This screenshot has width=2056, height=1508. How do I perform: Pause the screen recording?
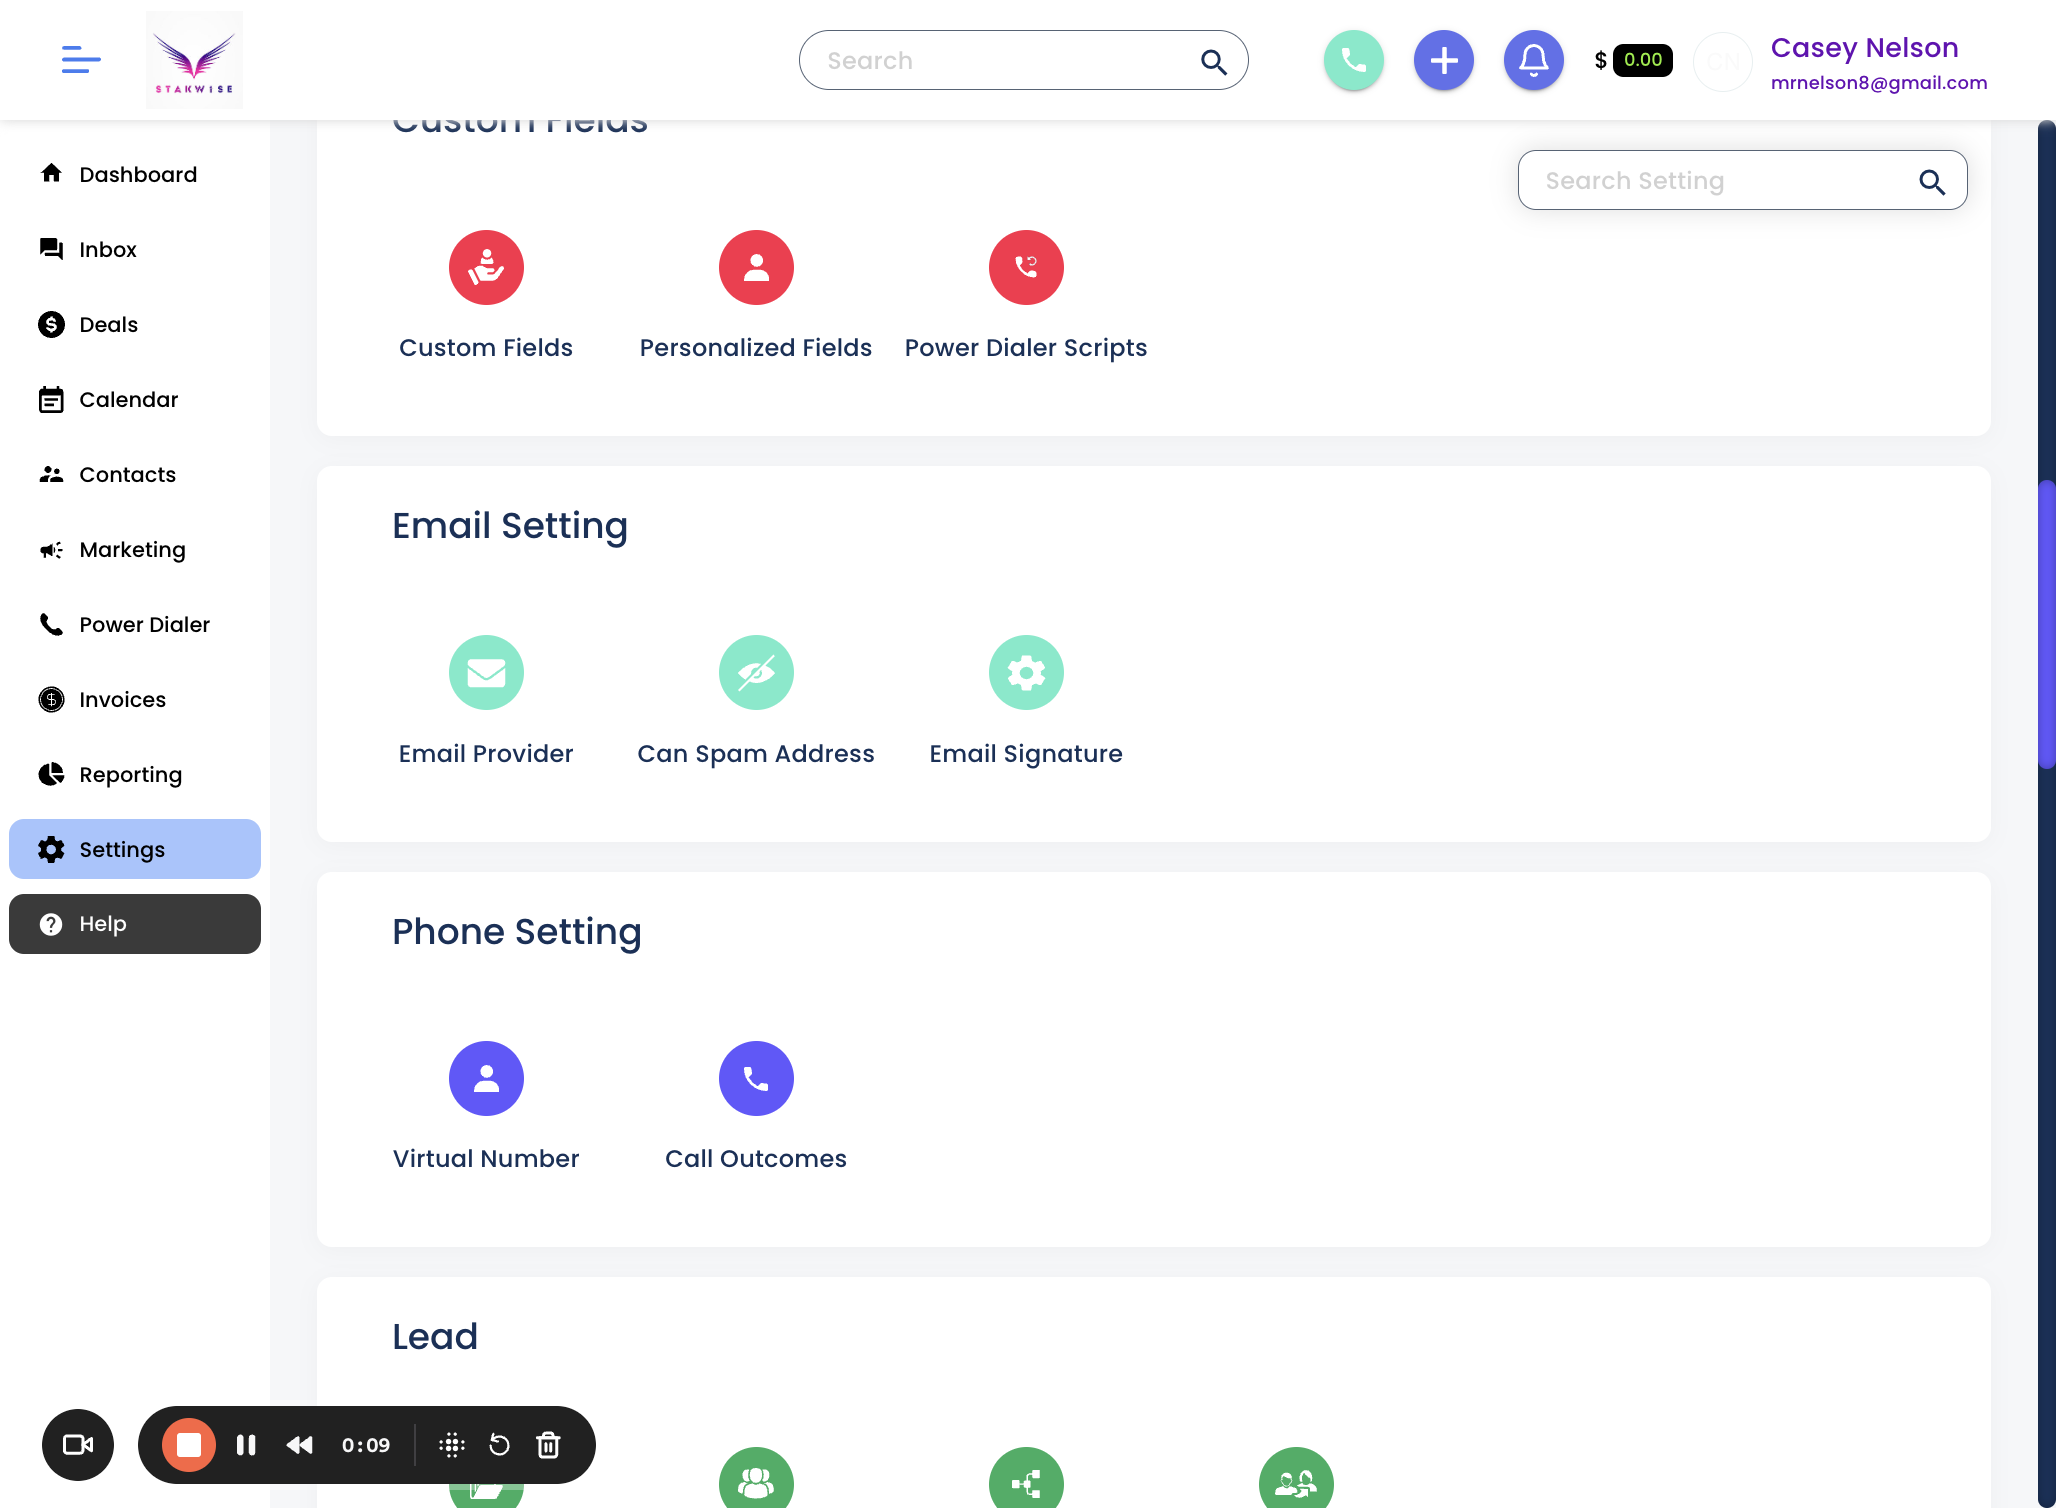(246, 1445)
